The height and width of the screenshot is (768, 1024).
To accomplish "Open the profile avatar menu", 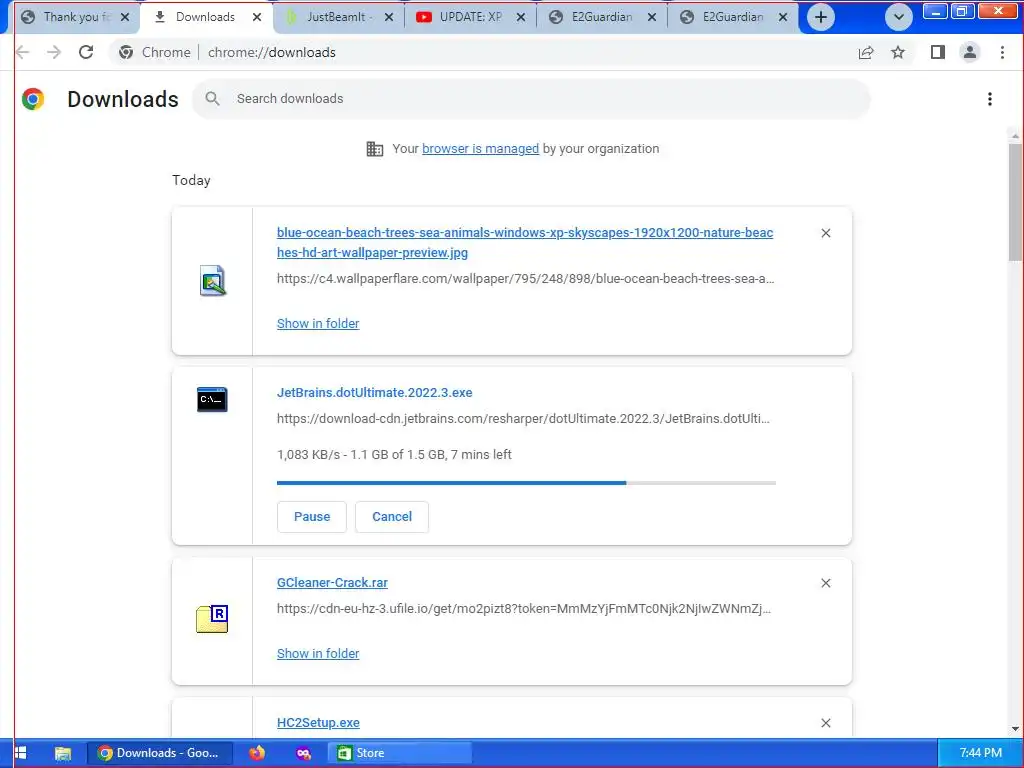I will 970,52.
